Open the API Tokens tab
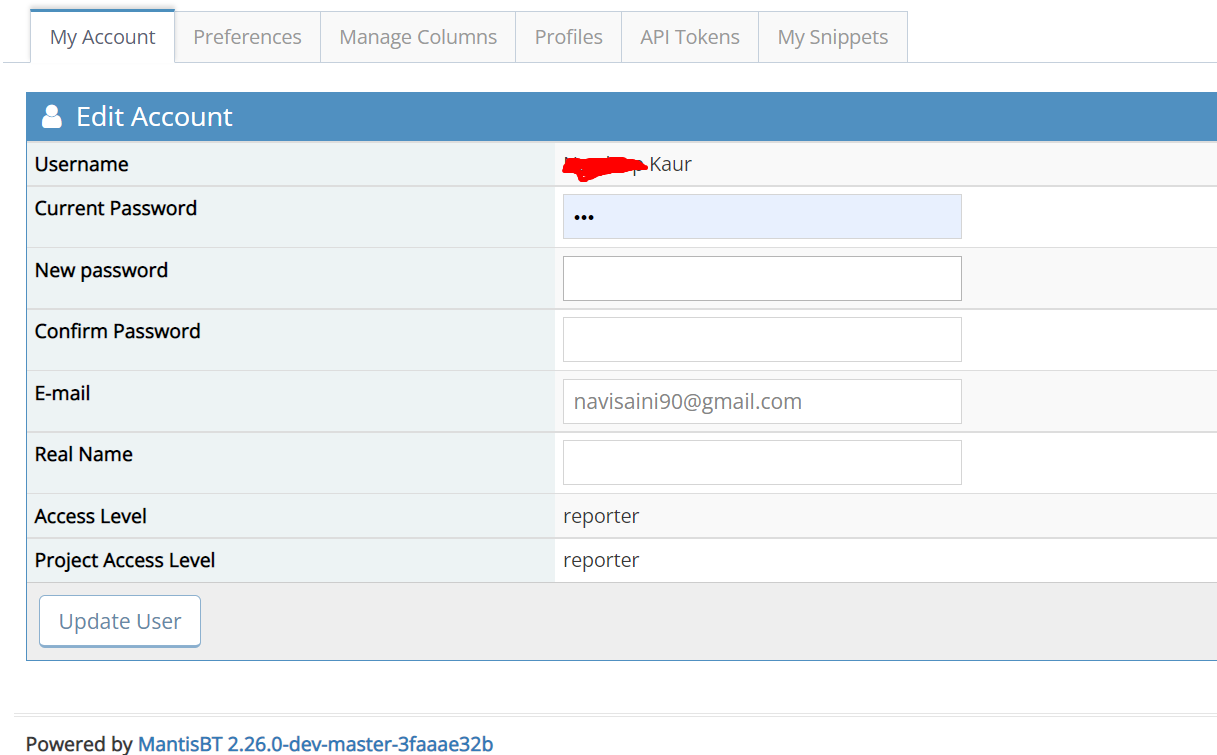 (x=690, y=37)
